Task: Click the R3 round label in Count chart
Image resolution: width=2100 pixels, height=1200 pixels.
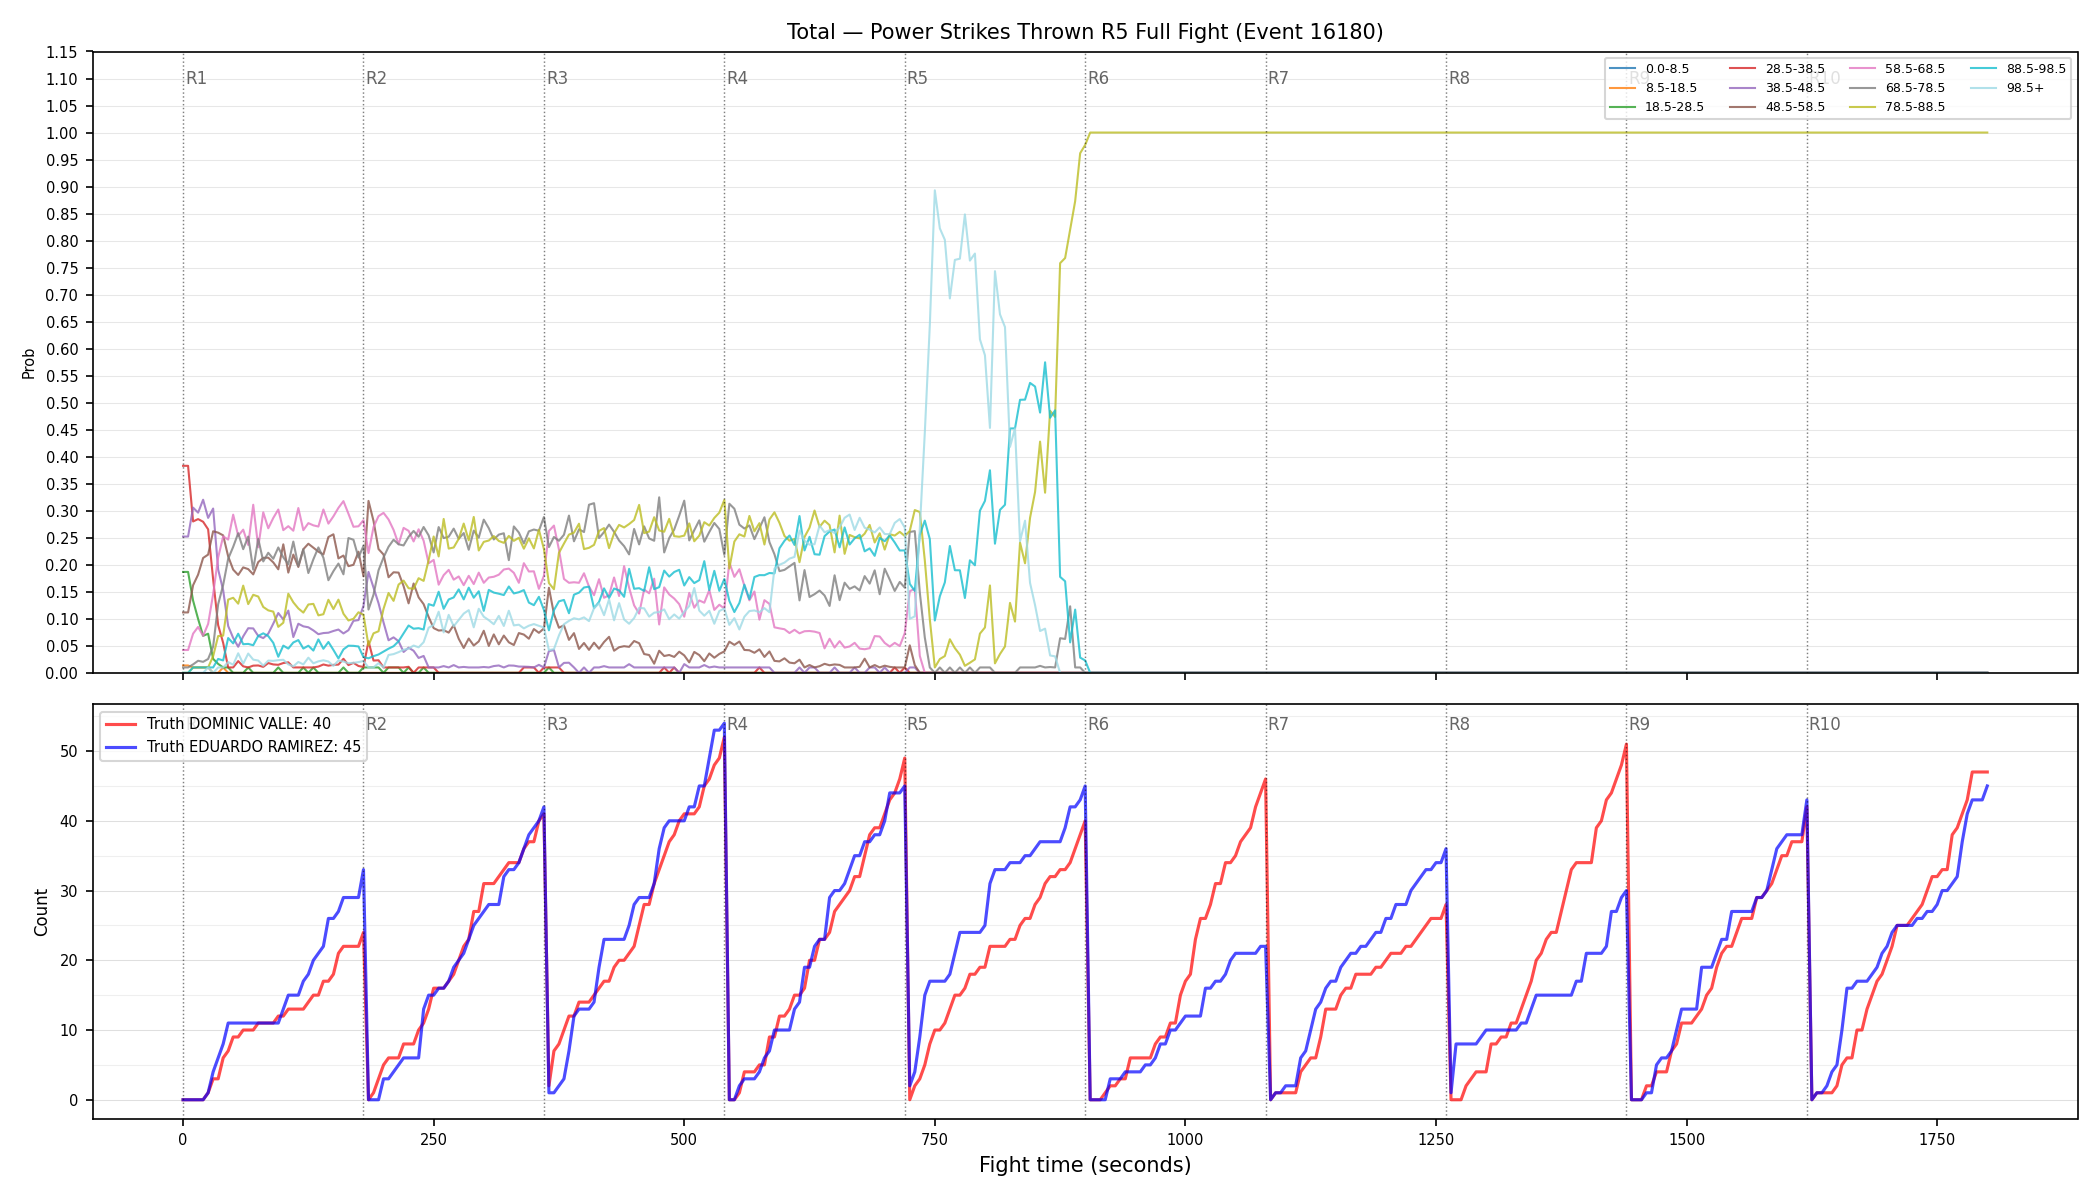Action: click(x=557, y=724)
